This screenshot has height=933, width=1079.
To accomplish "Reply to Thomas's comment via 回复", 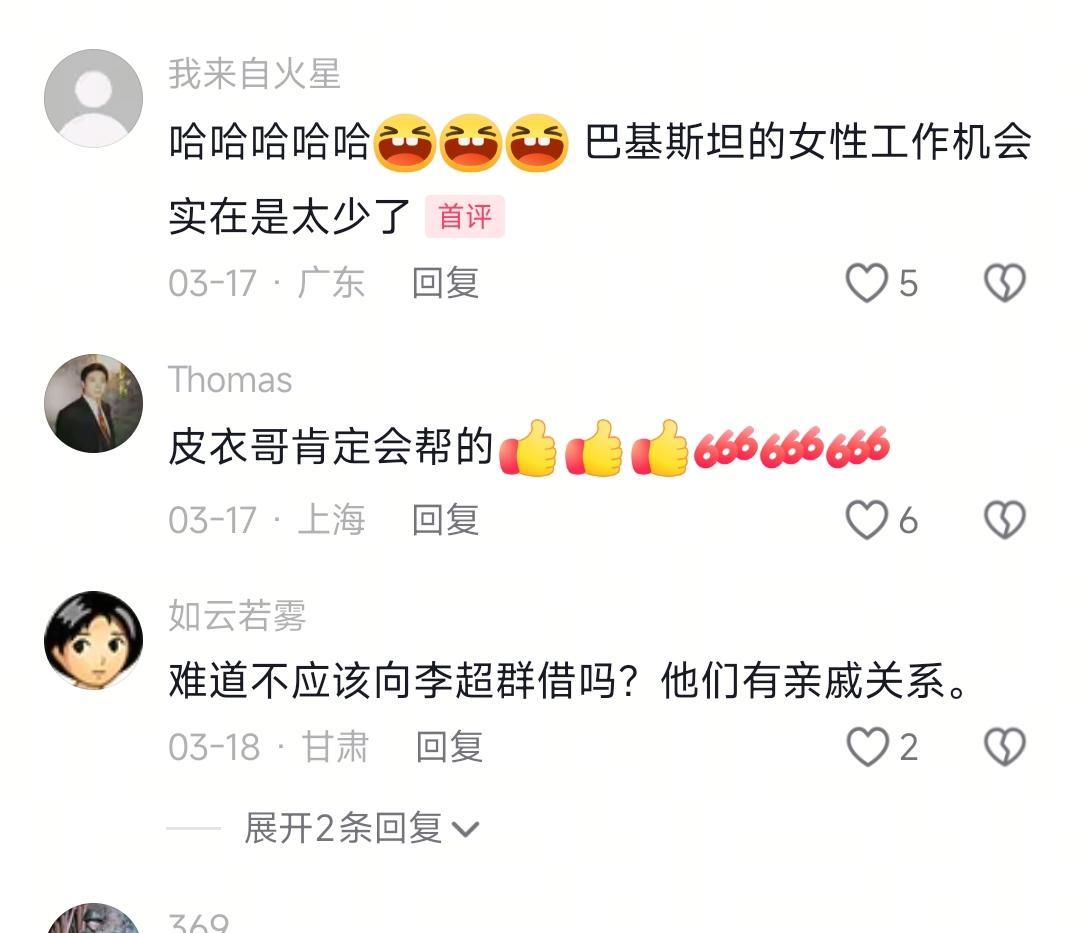I will coord(445,520).
